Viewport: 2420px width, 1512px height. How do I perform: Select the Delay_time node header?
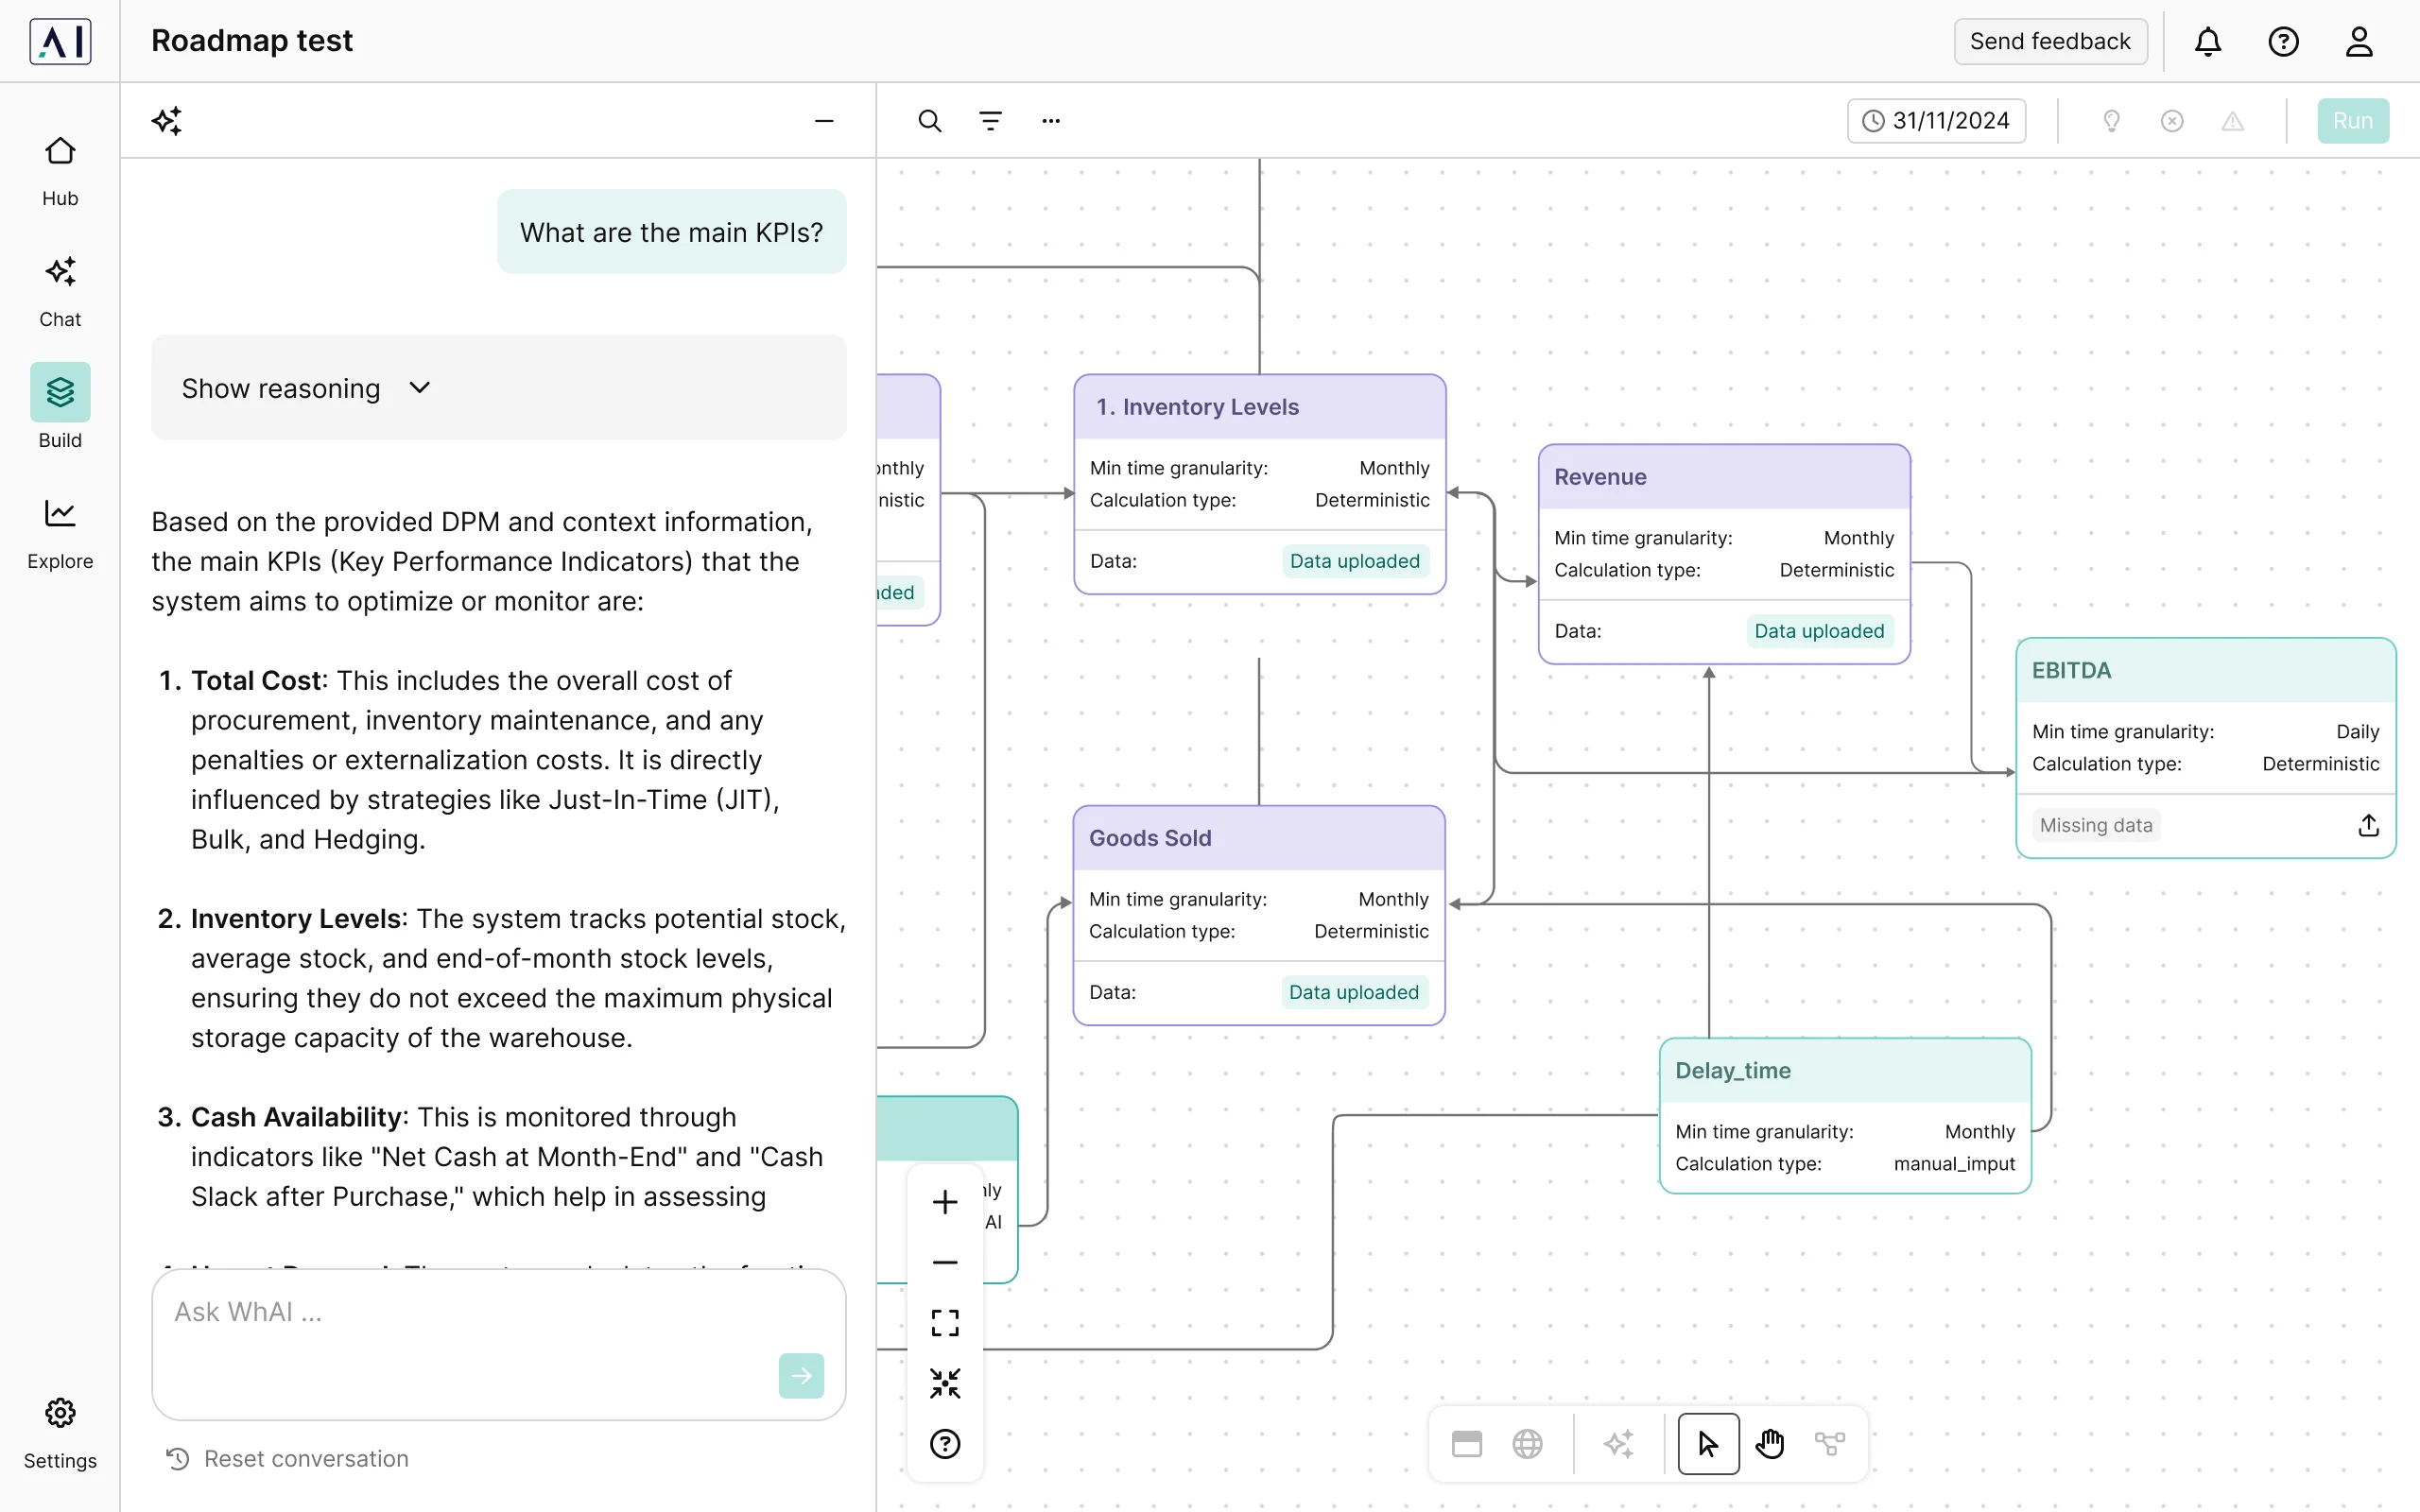tap(1845, 1071)
